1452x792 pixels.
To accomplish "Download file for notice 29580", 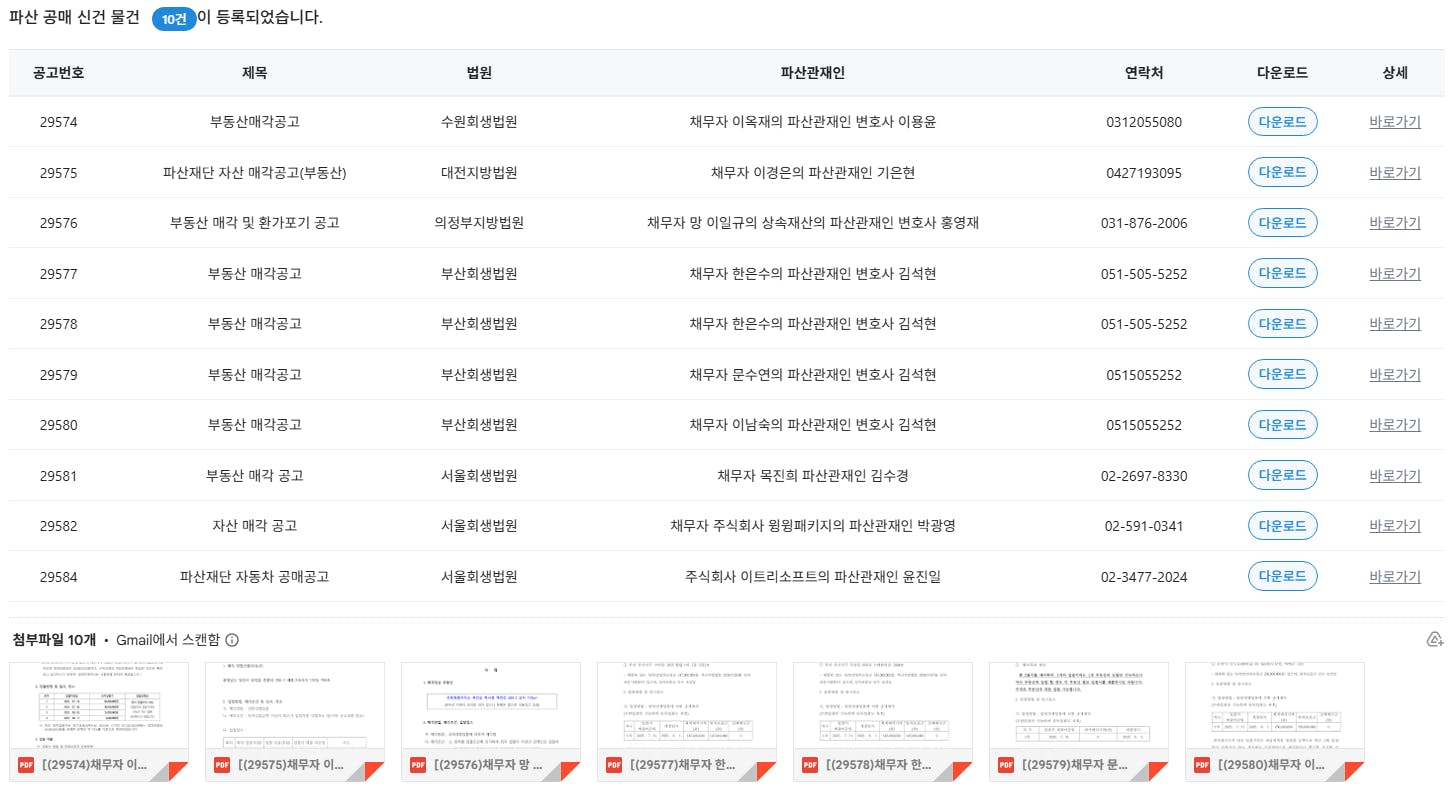I will click(1282, 424).
